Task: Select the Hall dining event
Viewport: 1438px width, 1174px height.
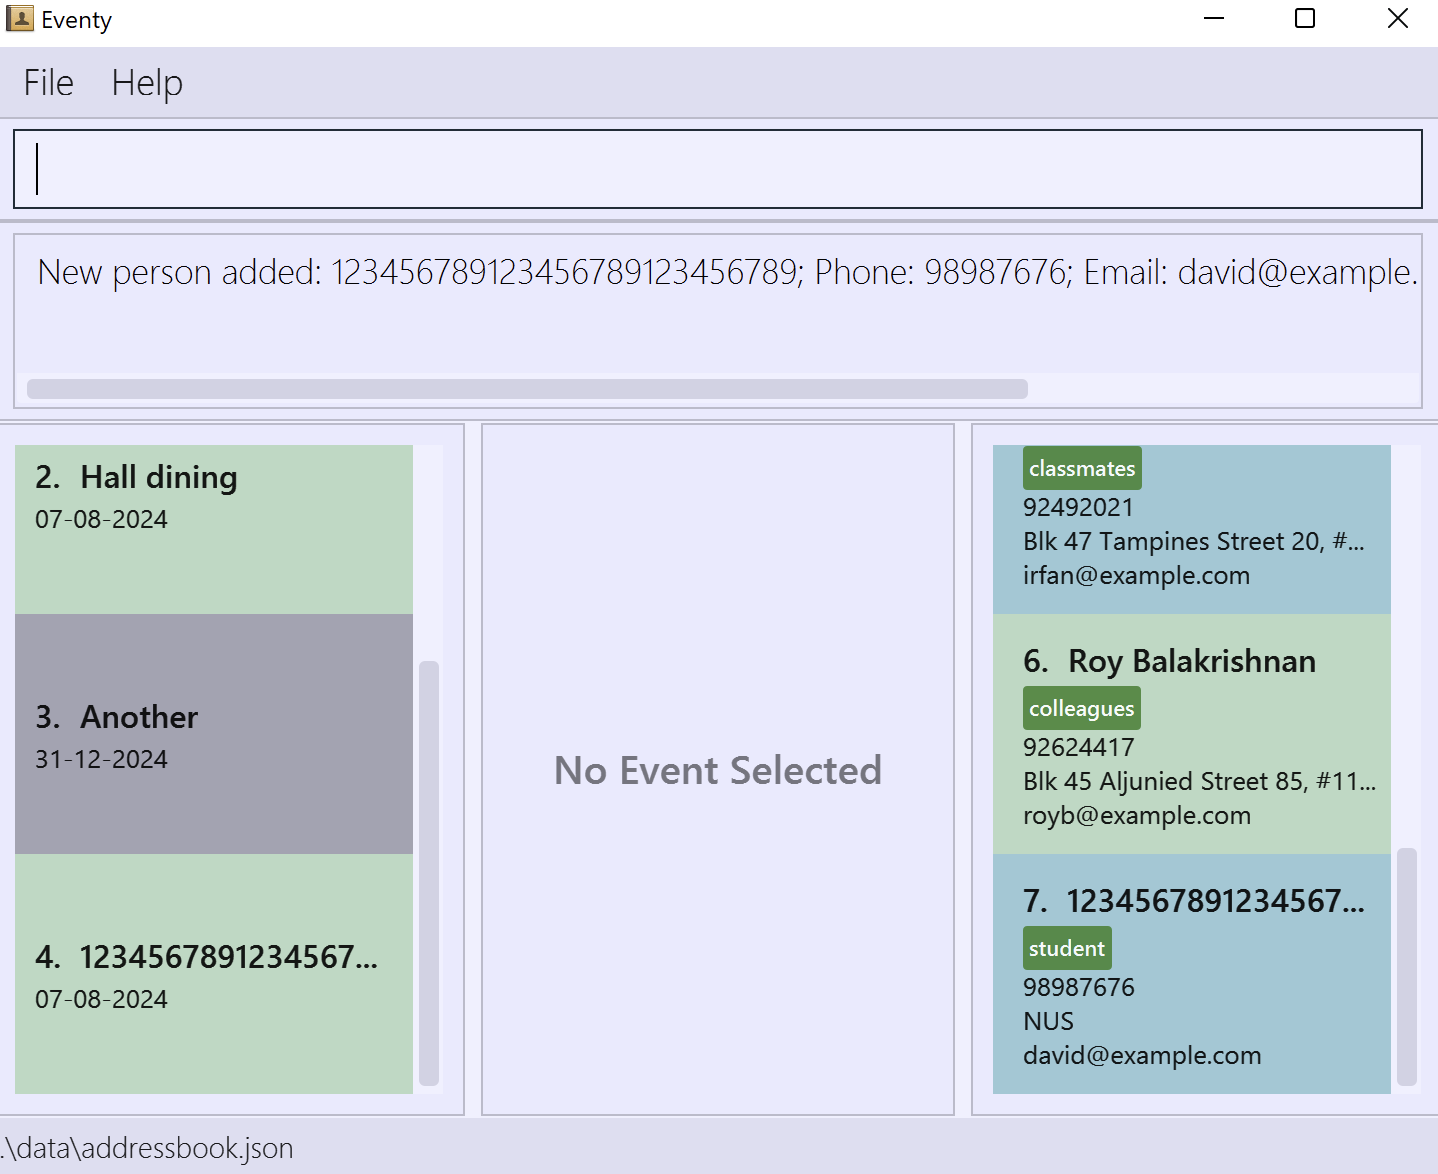Action: [x=214, y=529]
